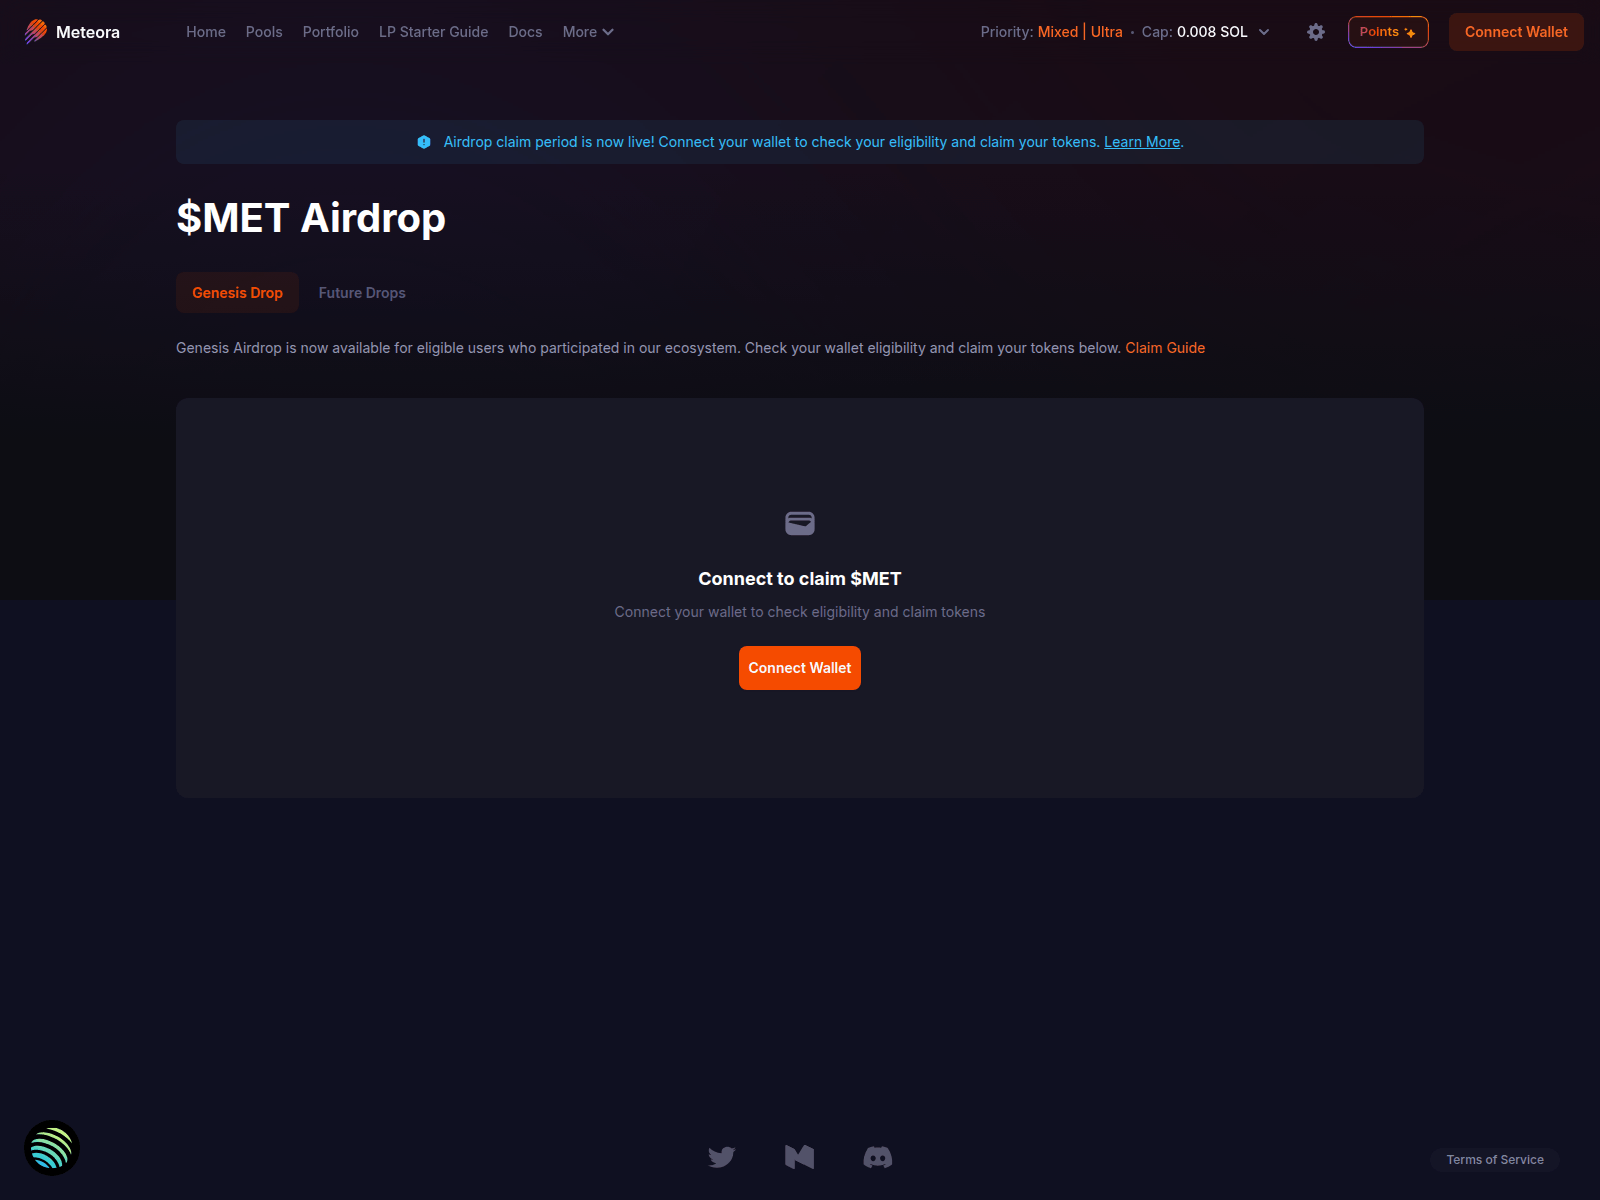This screenshot has height=1200, width=1600.
Task: Open the More navigation dropdown
Action: [x=588, y=32]
